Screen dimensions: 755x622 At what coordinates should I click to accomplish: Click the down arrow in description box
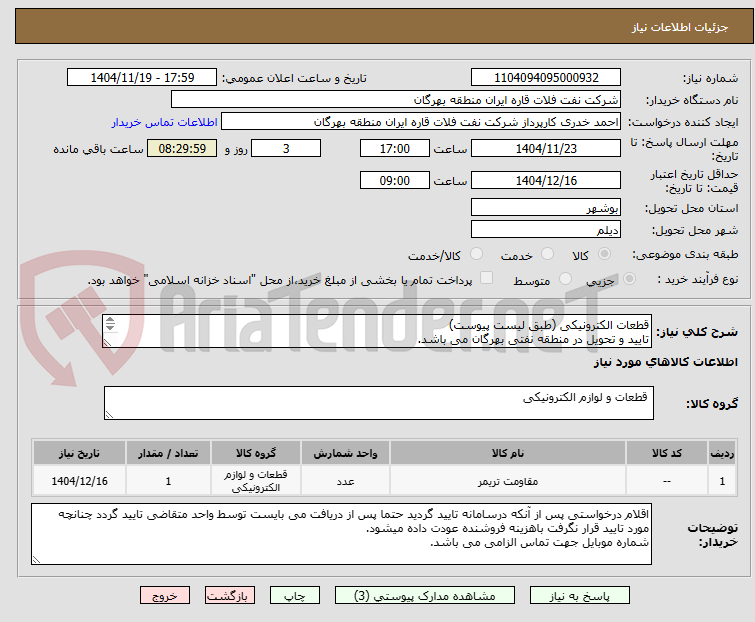pos(110,327)
